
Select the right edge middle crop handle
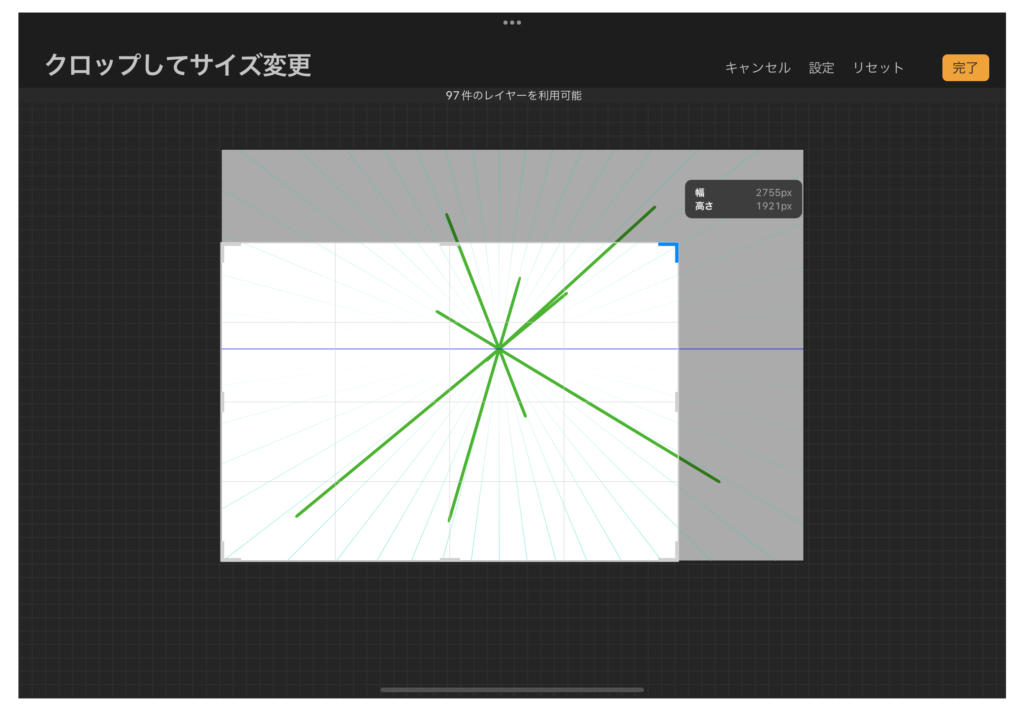pos(677,402)
